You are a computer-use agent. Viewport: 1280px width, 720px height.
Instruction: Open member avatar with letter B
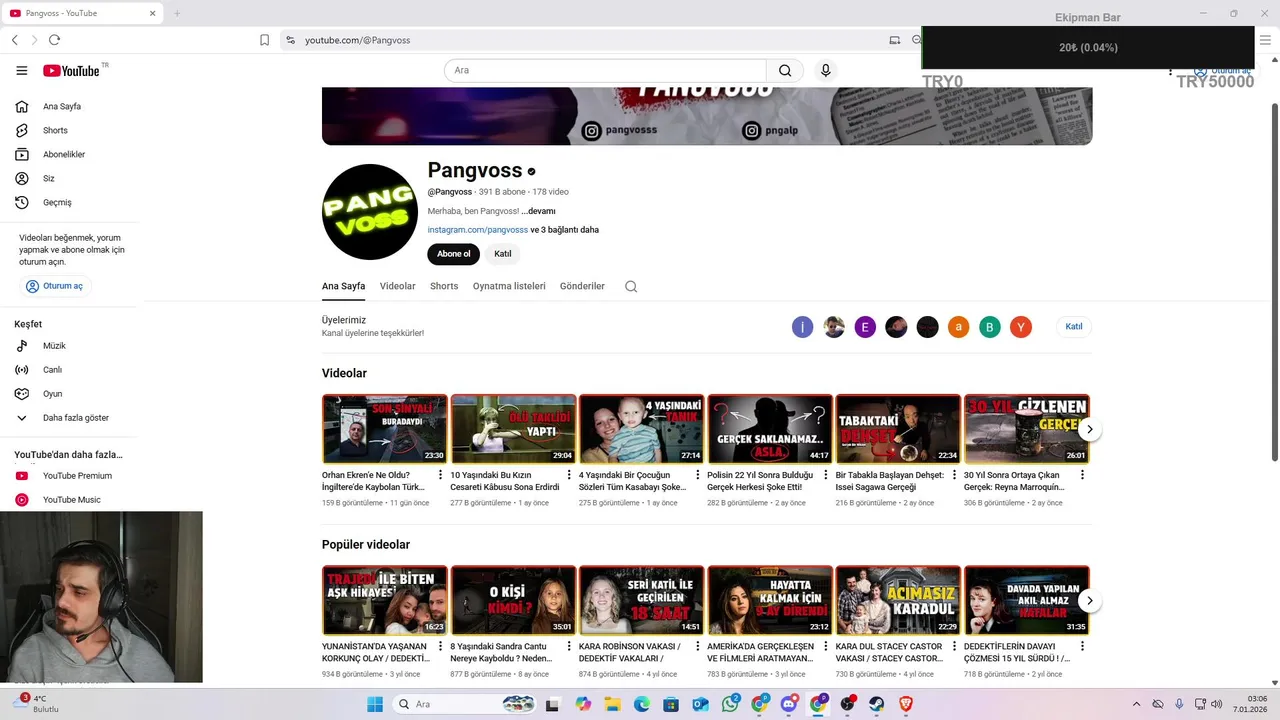coord(989,327)
